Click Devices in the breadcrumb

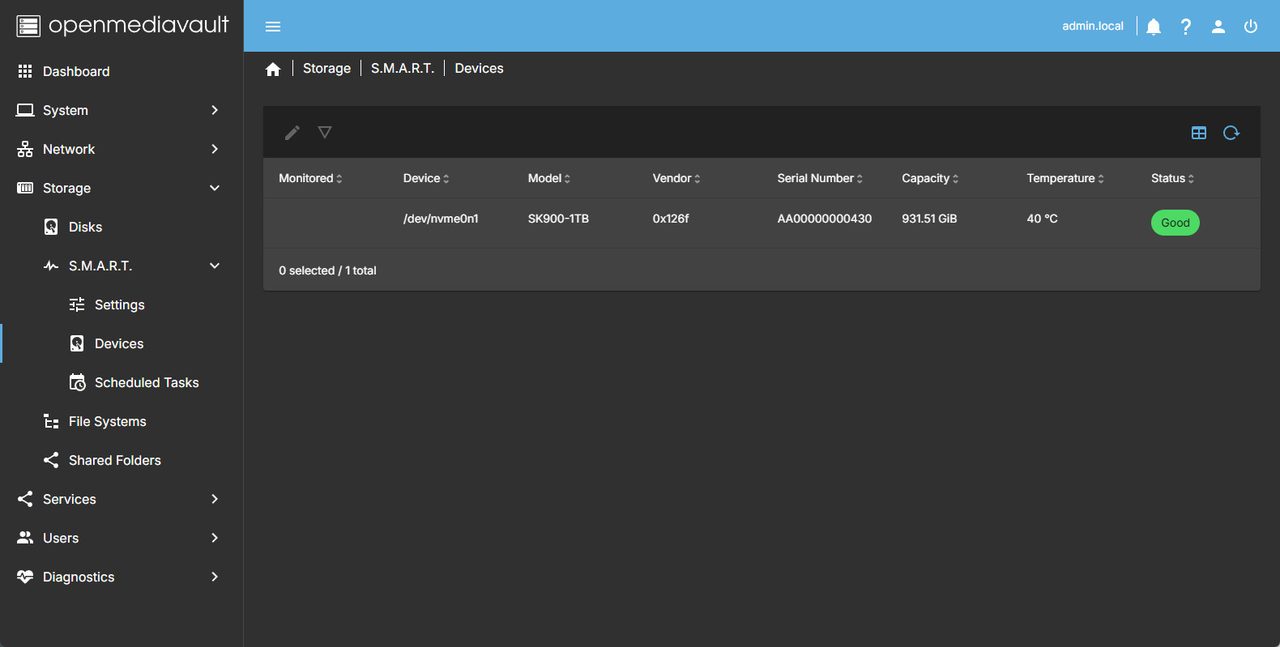click(479, 69)
